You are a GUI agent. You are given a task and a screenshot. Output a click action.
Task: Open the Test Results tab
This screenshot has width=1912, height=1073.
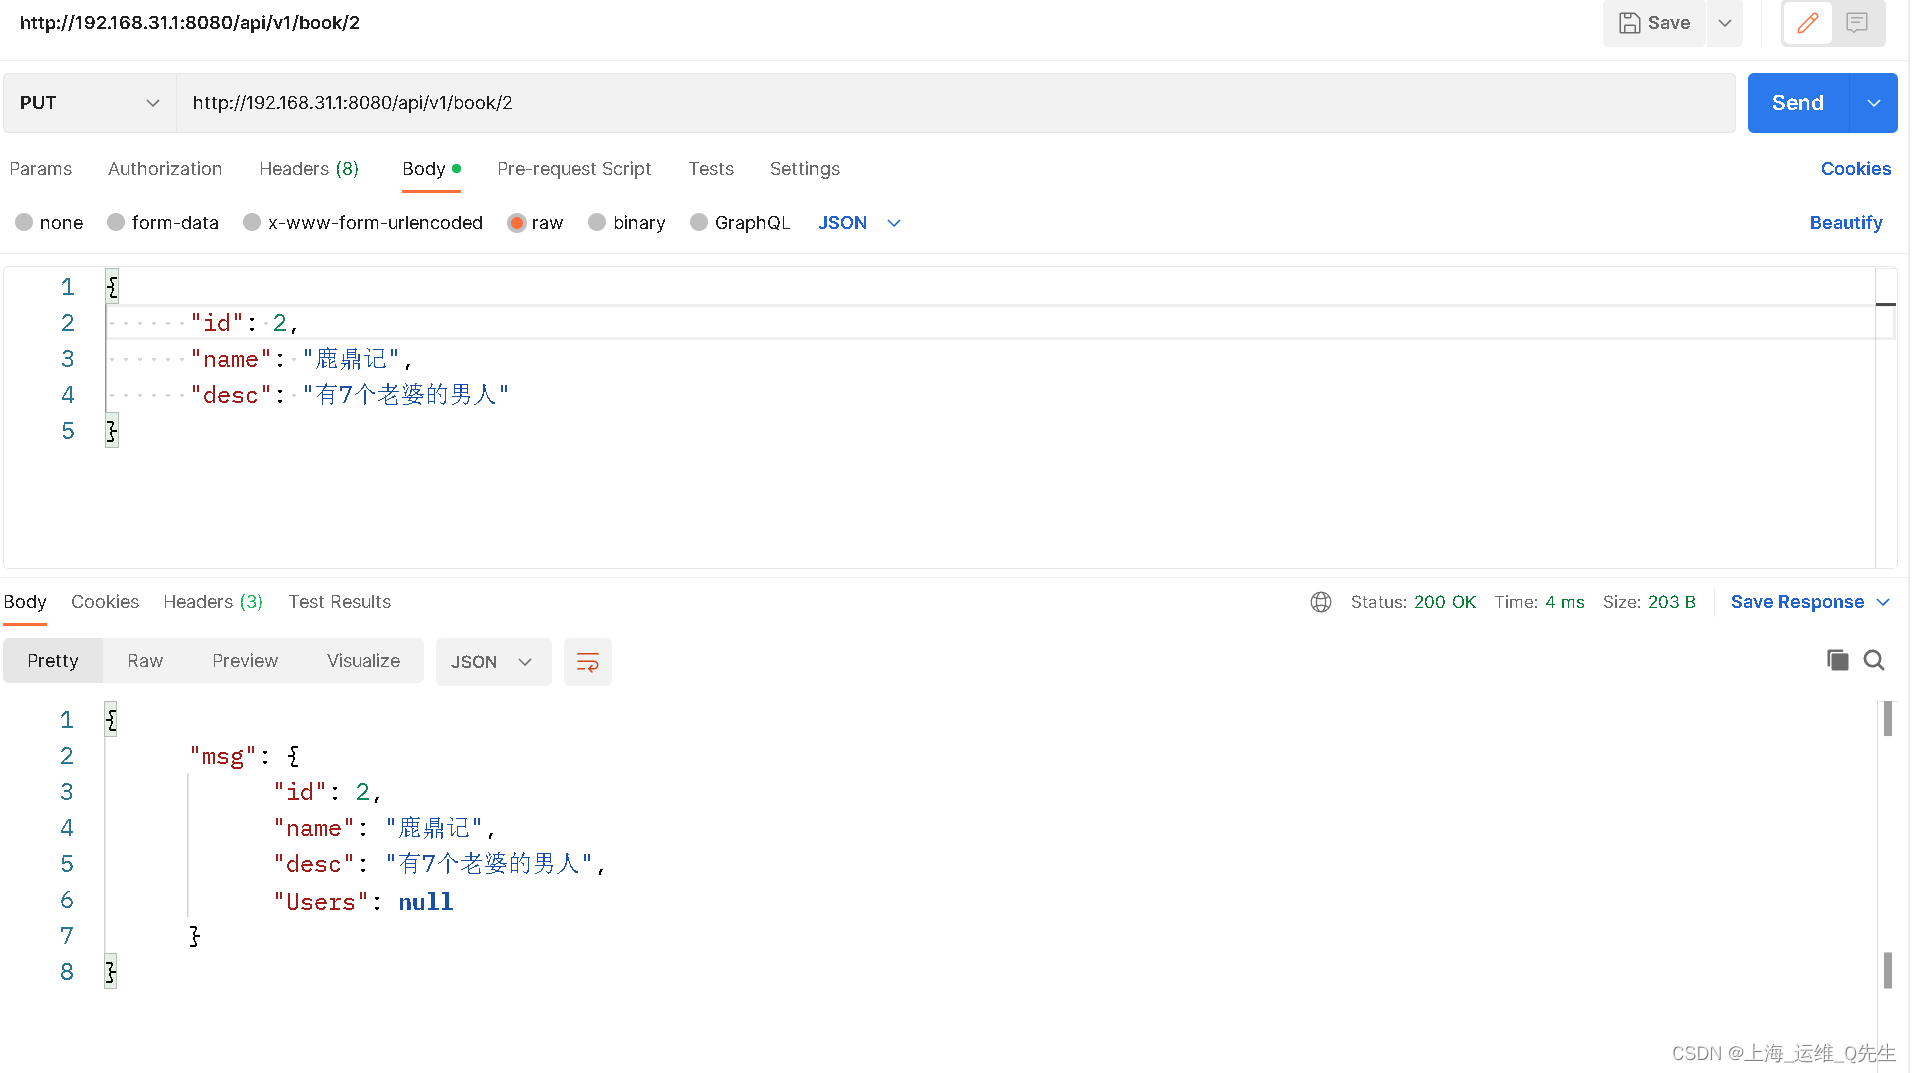pos(340,602)
